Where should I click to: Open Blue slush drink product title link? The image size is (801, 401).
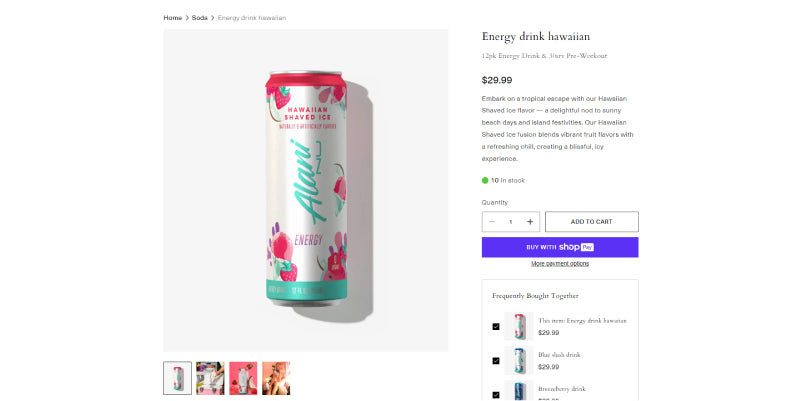[x=559, y=354]
